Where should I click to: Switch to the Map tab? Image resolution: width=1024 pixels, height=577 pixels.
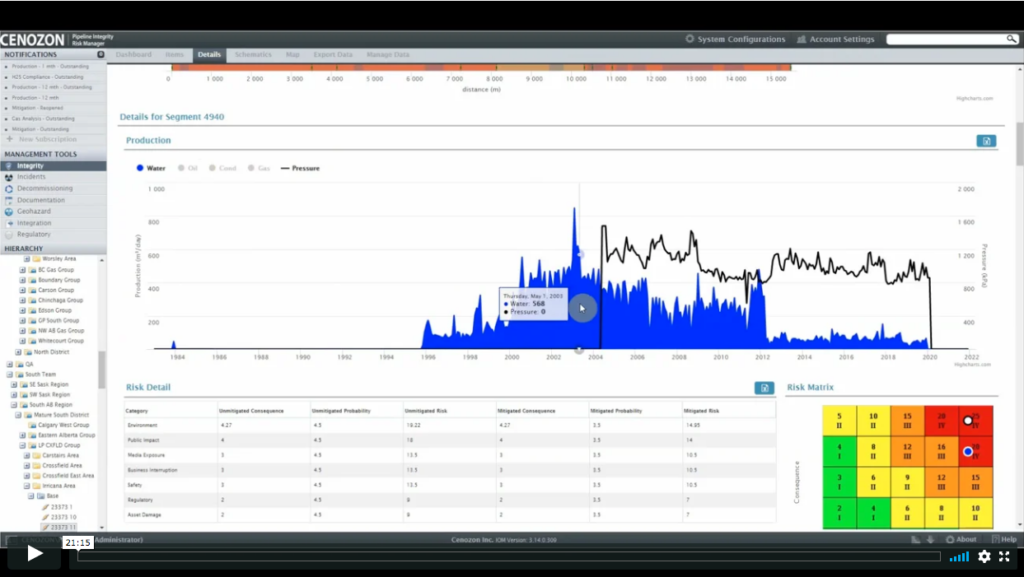coord(293,55)
